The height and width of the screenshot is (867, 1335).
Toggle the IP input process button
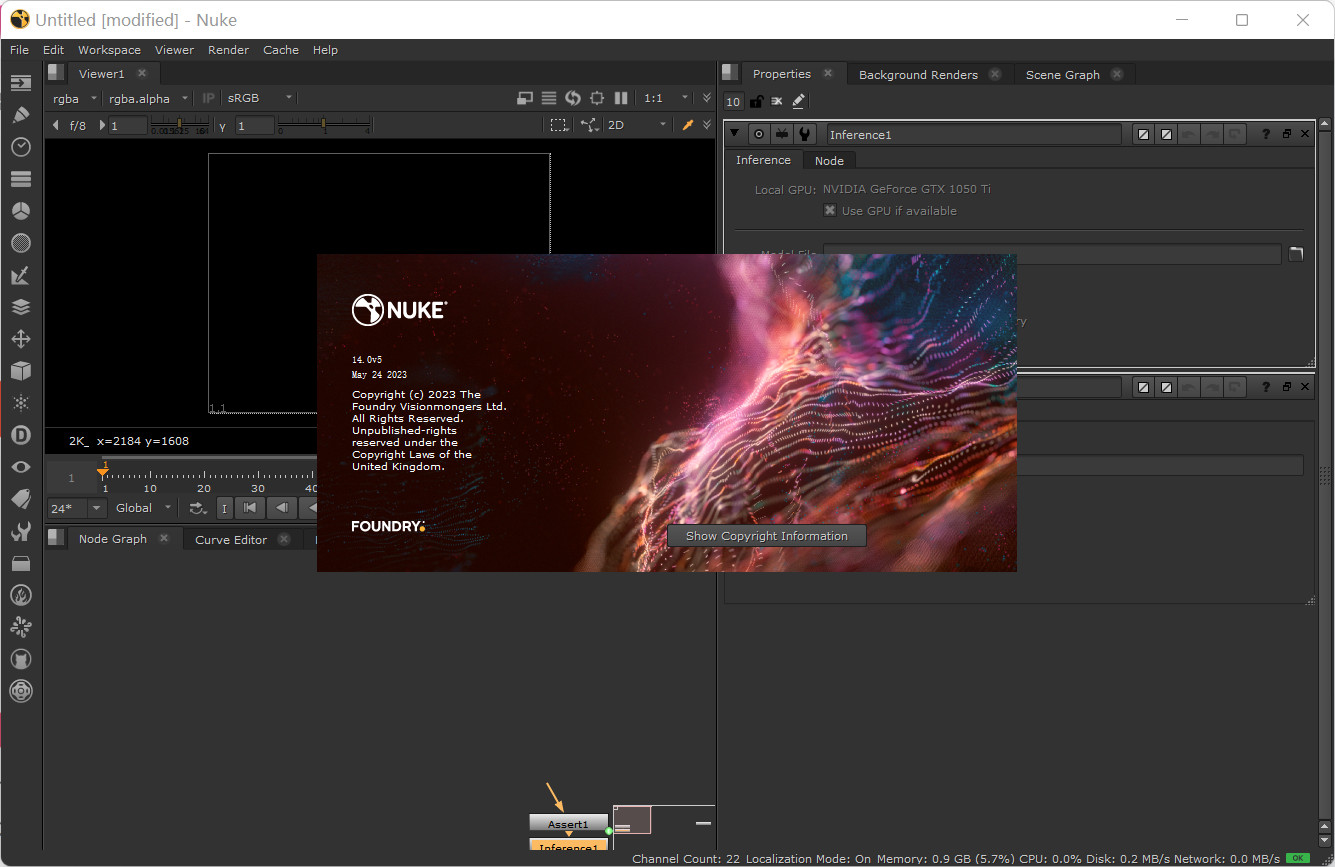(x=208, y=98)
